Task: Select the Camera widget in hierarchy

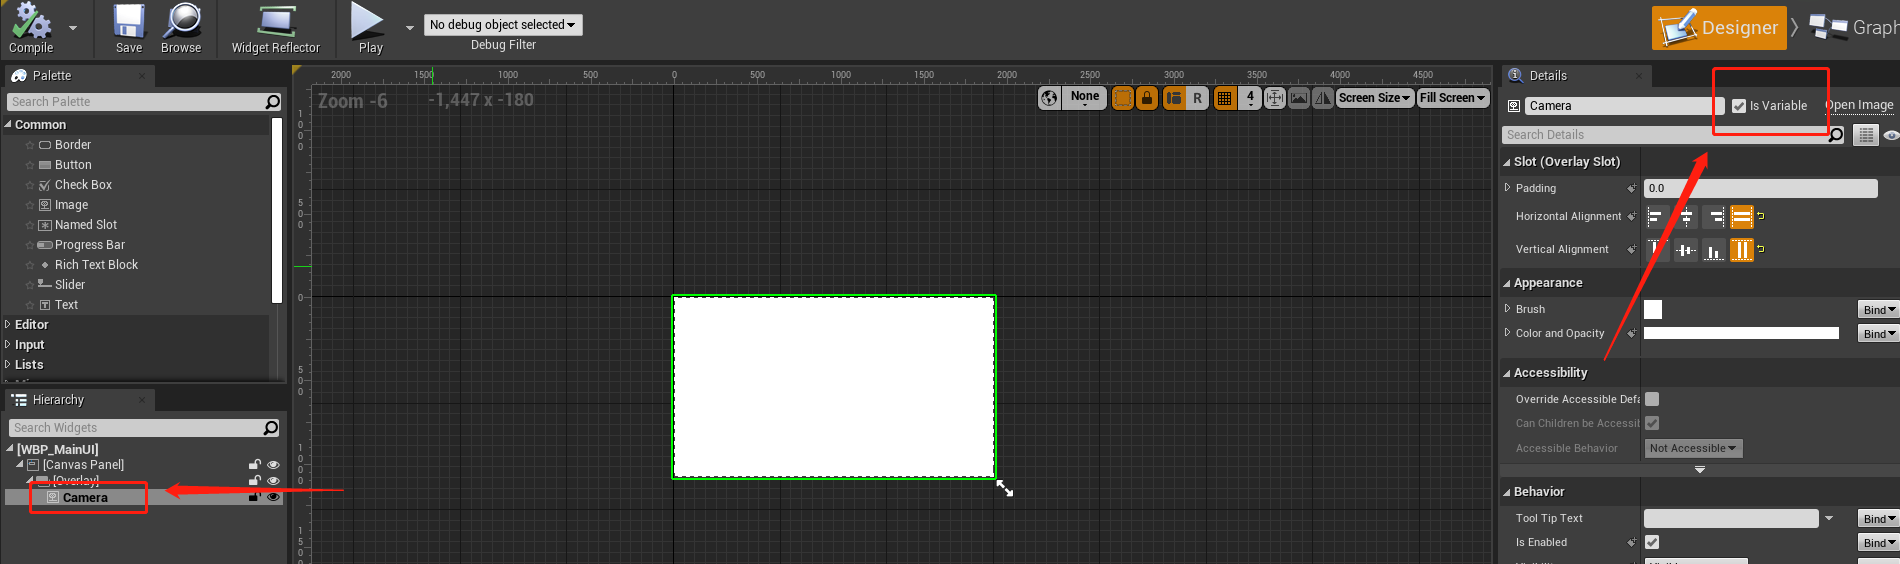Action: click(x=85, y=498)
